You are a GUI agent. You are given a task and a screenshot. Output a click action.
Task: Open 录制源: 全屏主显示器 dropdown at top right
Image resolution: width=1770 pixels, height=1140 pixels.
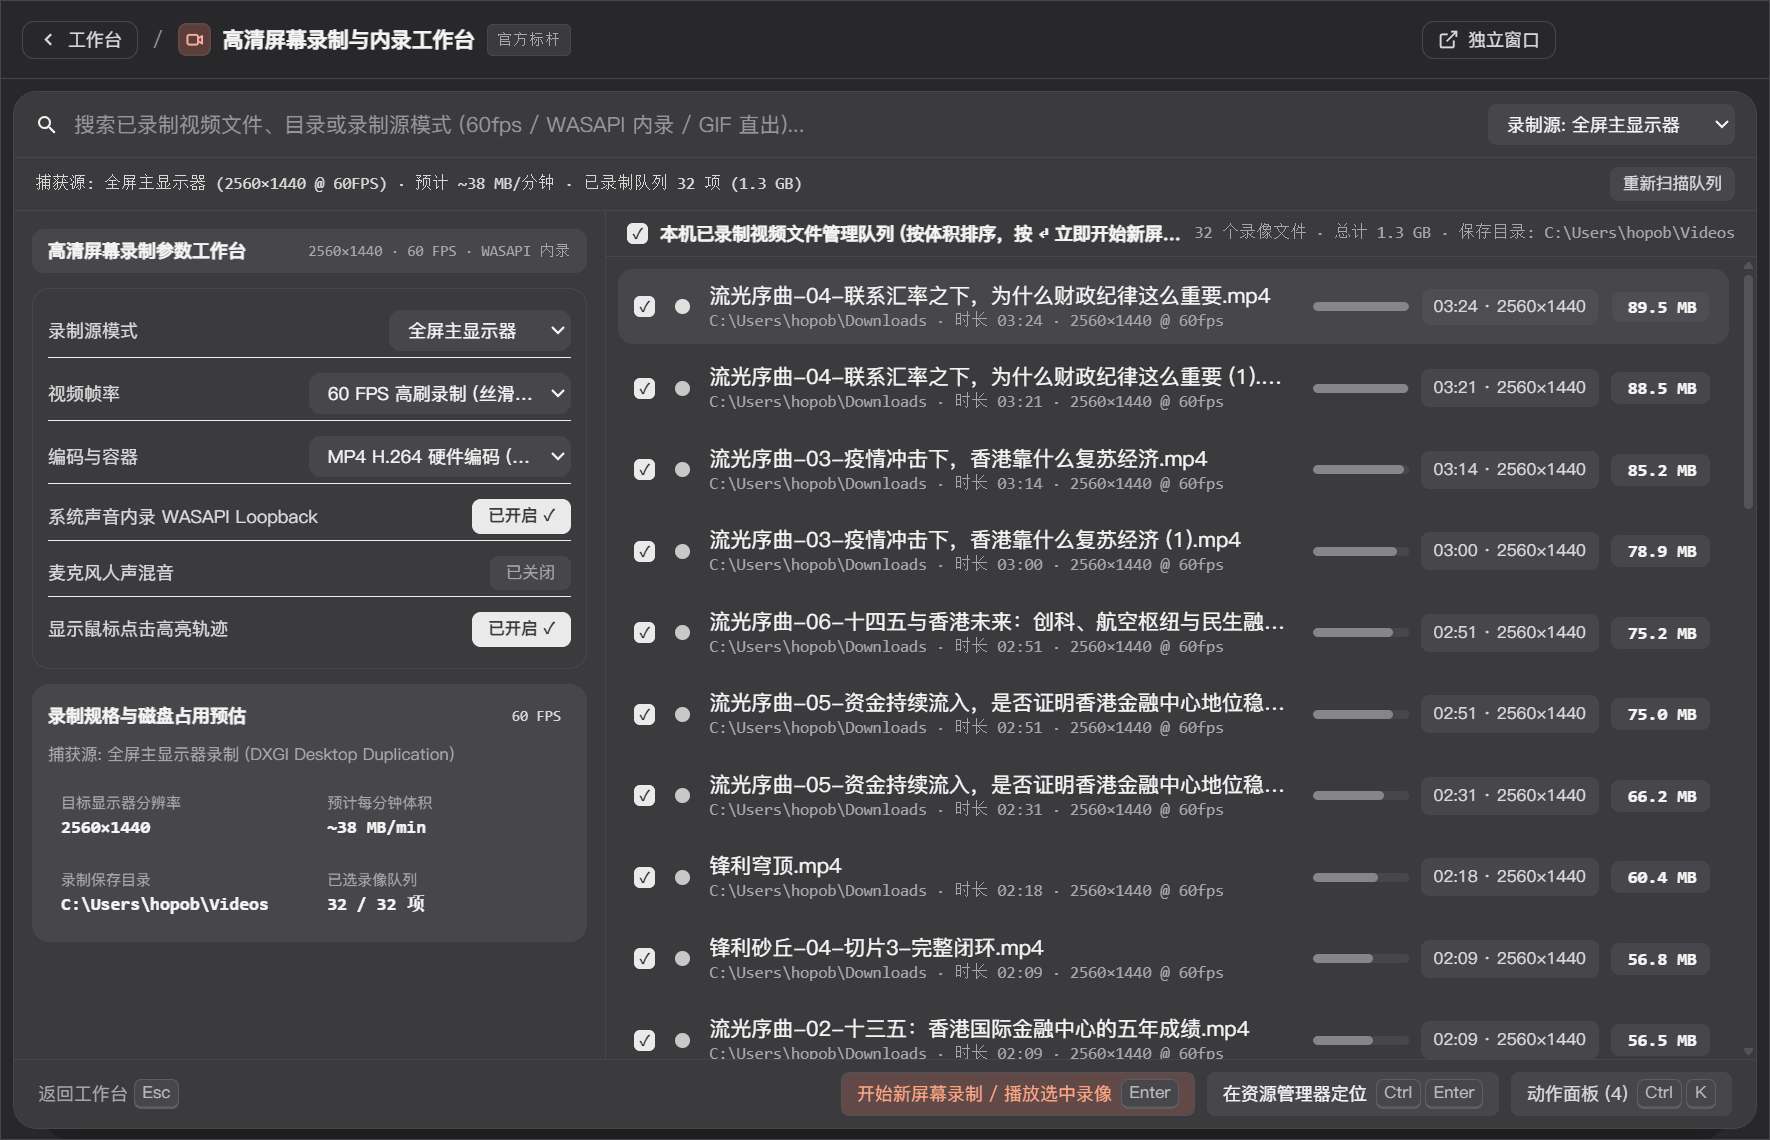pyautogui.click(x=1611, y=125)
